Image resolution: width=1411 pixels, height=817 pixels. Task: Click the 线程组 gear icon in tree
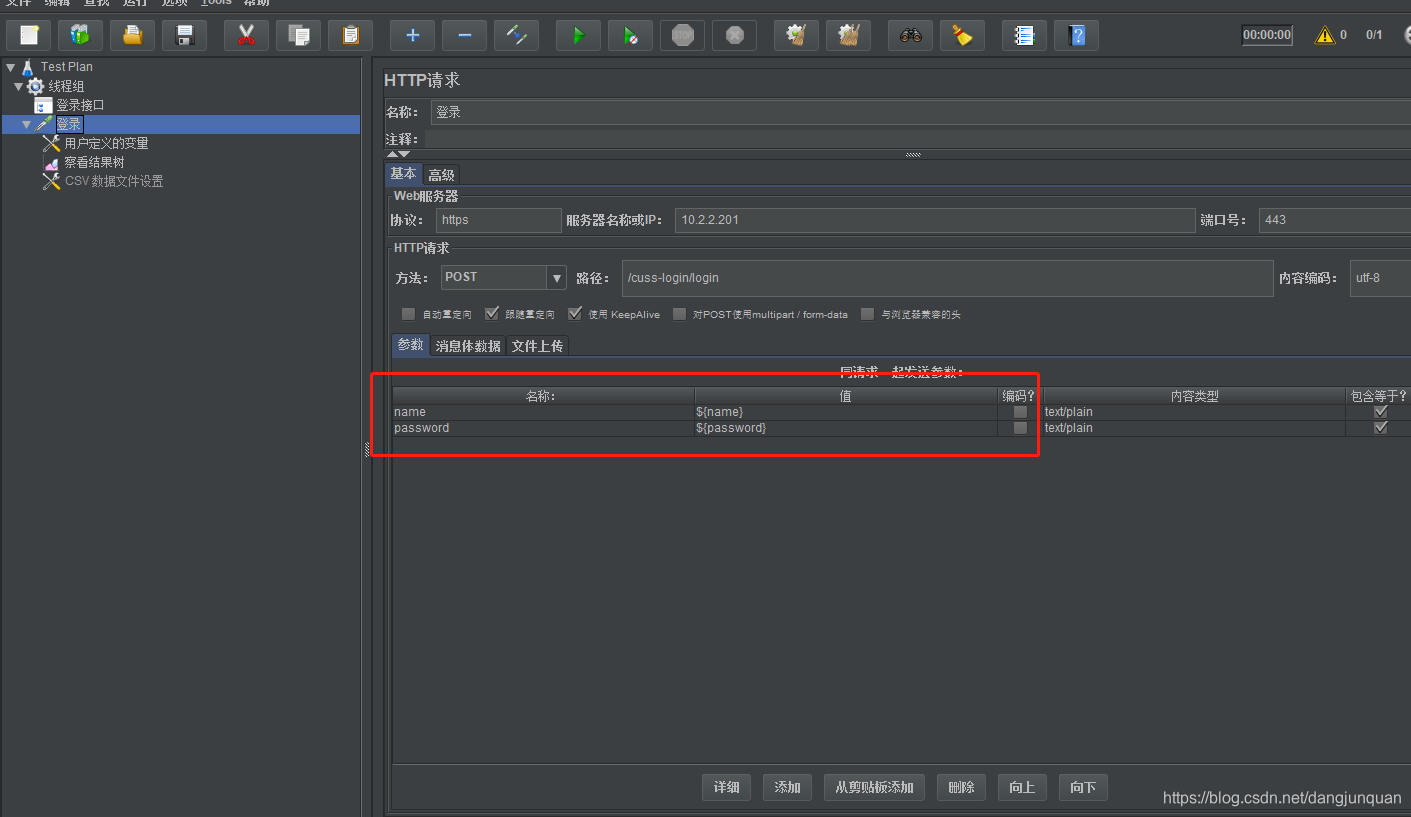click(x=36, y=86)
